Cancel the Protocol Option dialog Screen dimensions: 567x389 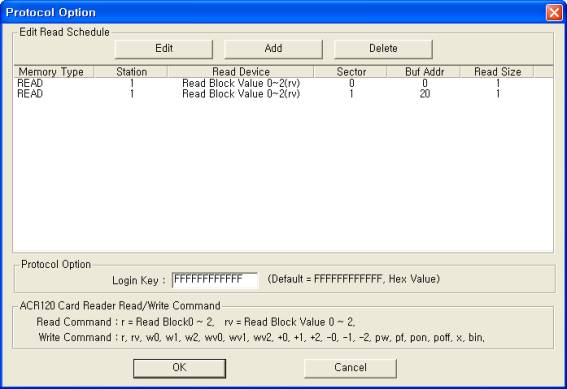350,368
